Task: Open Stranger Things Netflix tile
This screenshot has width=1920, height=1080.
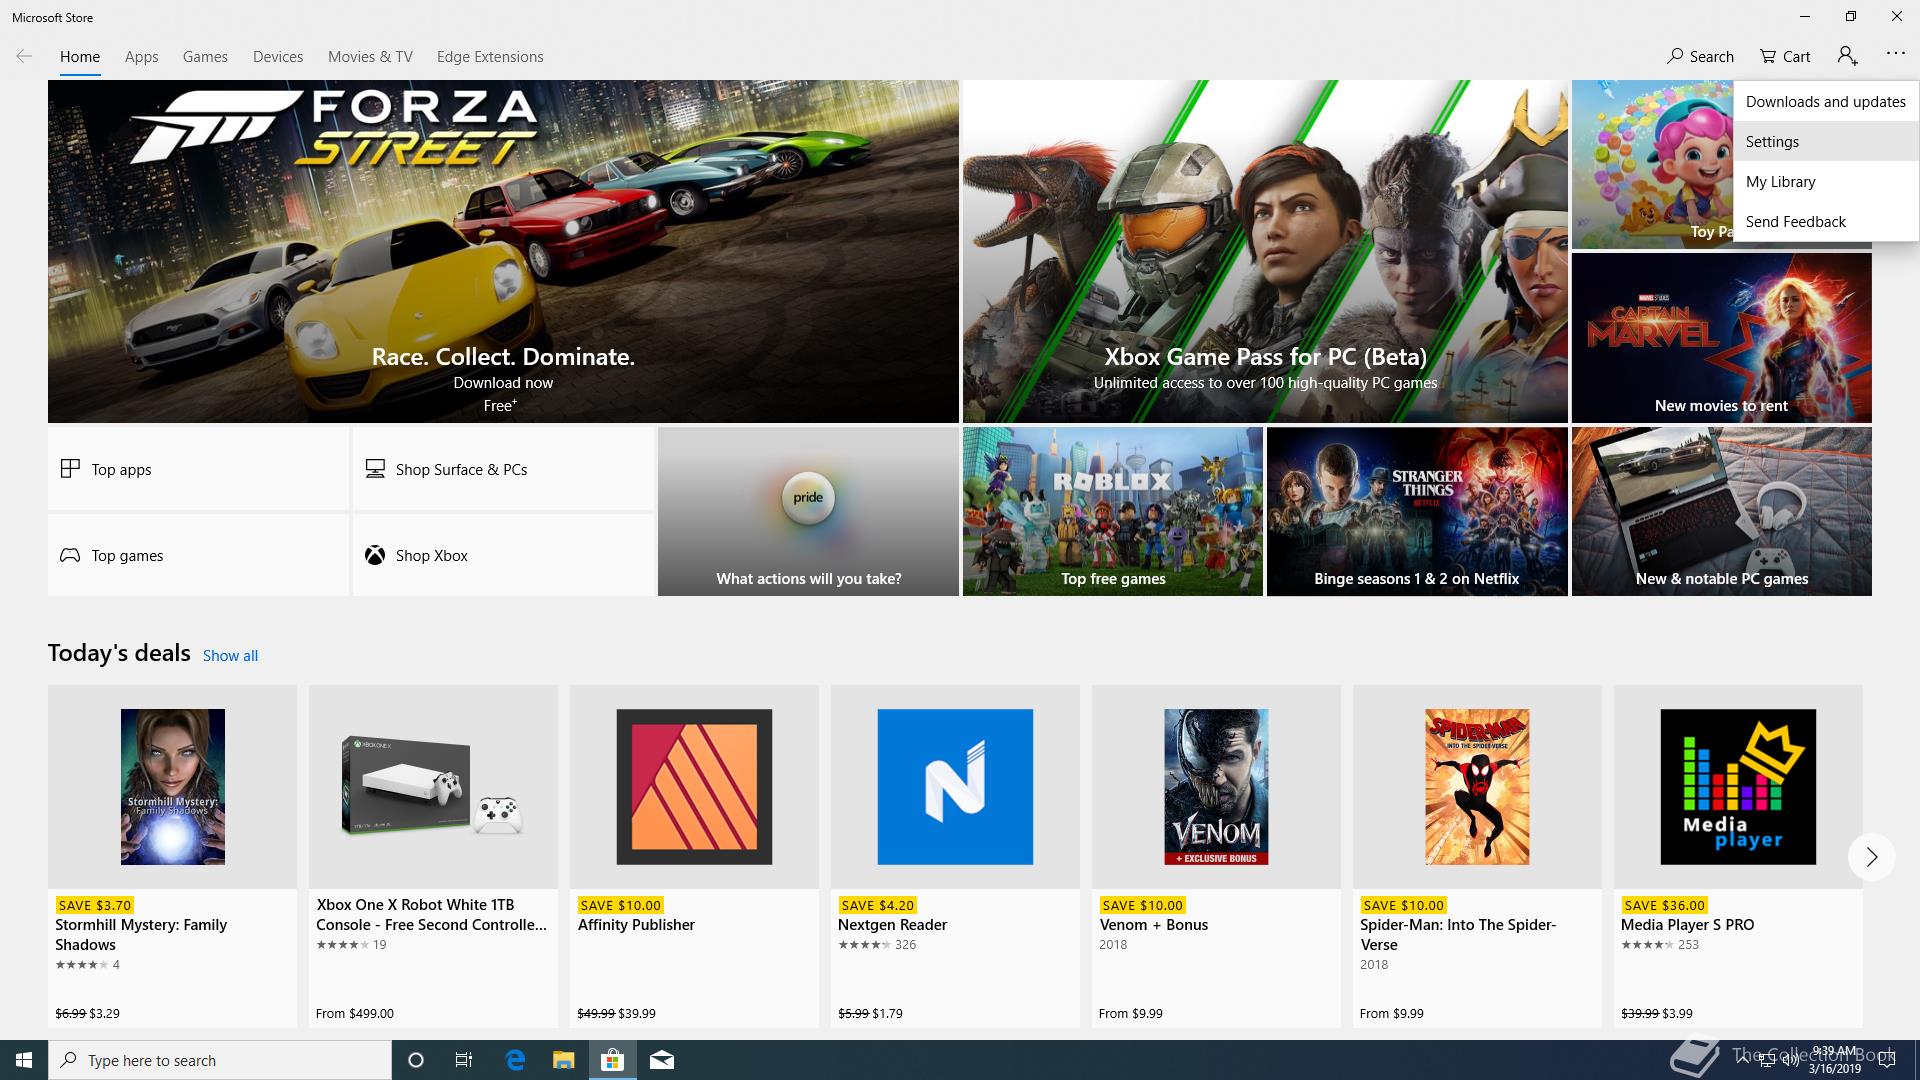Action: pos(1417,511)
